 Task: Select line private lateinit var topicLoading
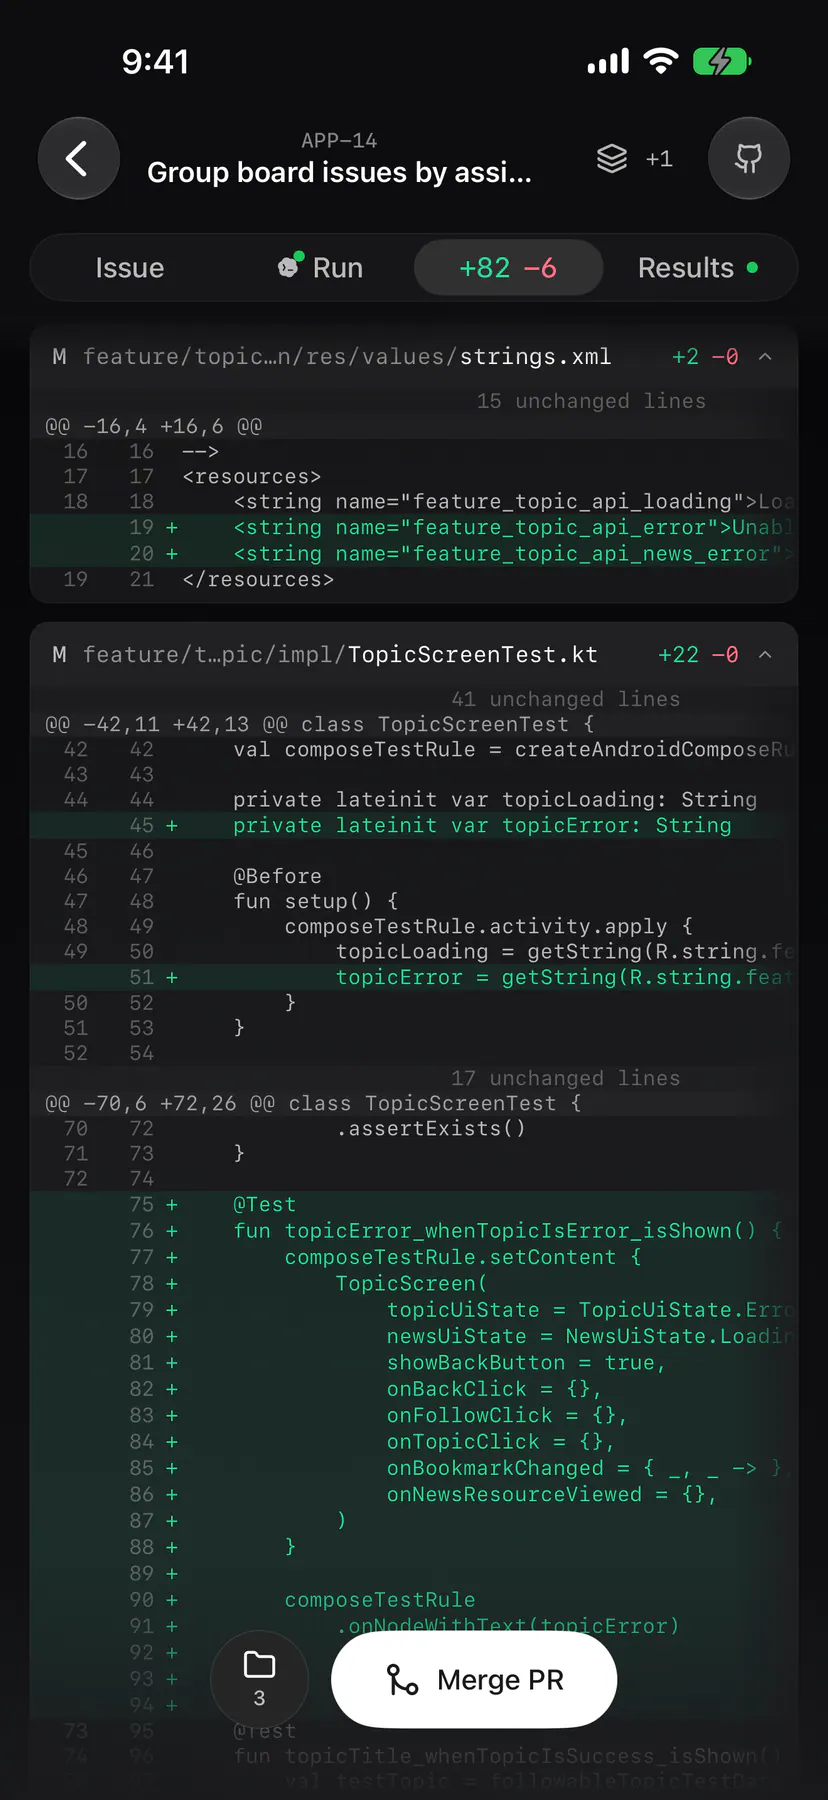pos(414,800)
